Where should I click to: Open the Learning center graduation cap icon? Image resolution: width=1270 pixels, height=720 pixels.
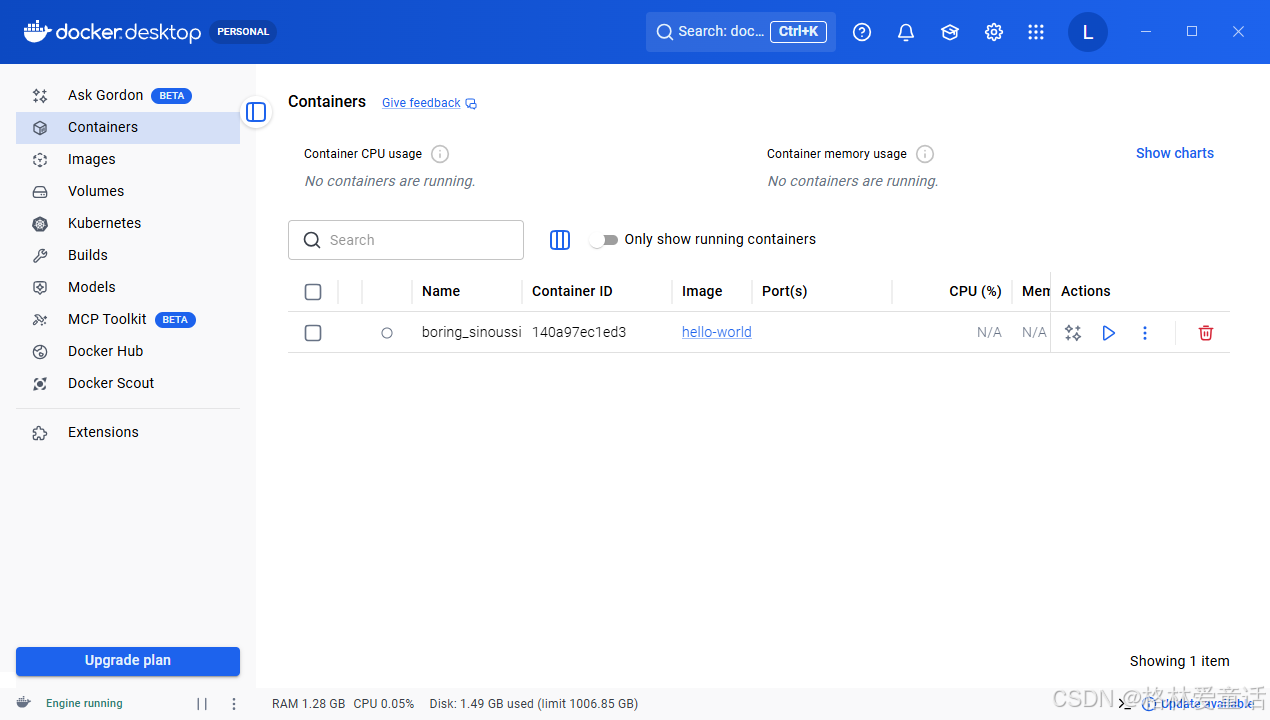click(x=950, y=32)
